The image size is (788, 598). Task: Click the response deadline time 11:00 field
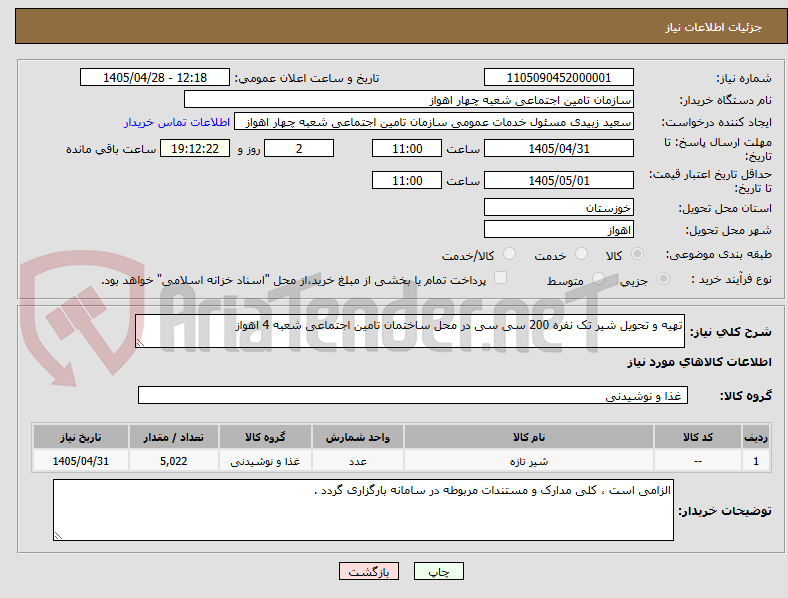pyautogui.click(x=407, y=148)
